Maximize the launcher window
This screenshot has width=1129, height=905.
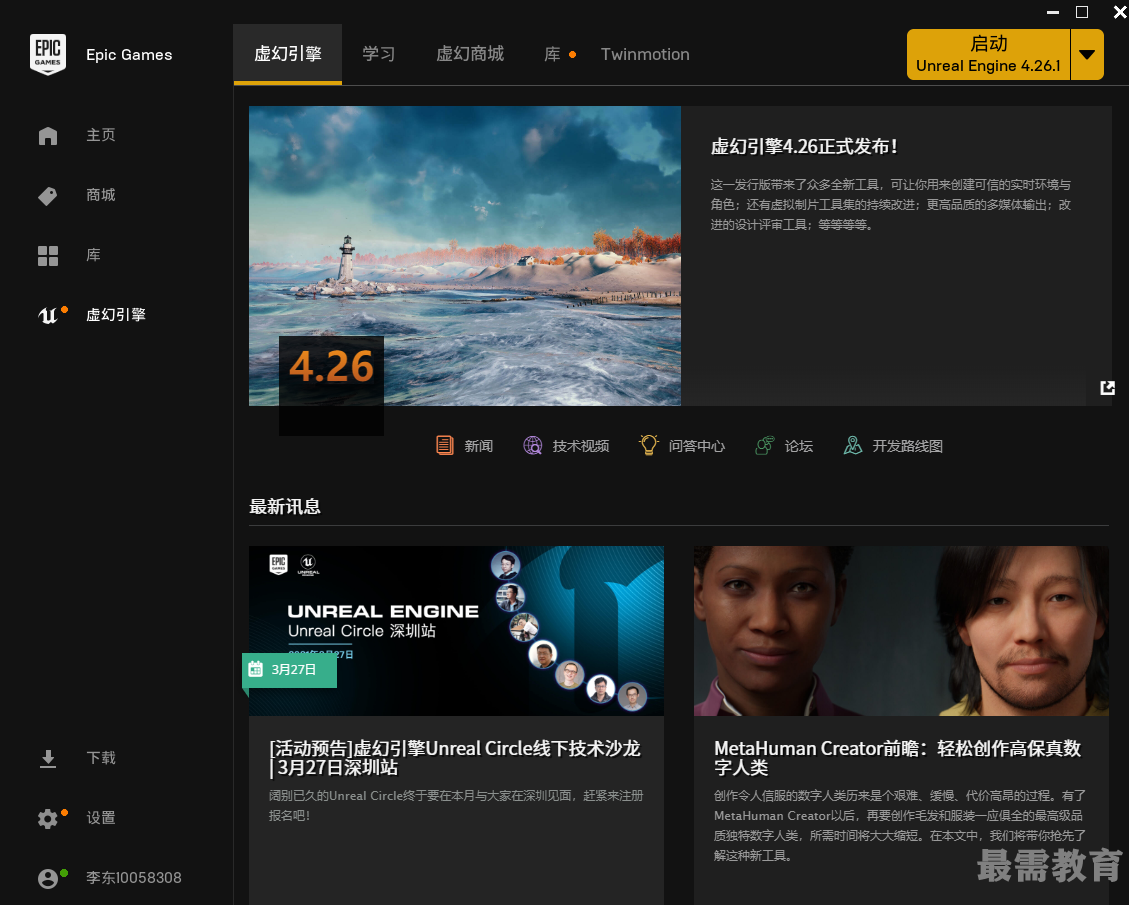1081,12
